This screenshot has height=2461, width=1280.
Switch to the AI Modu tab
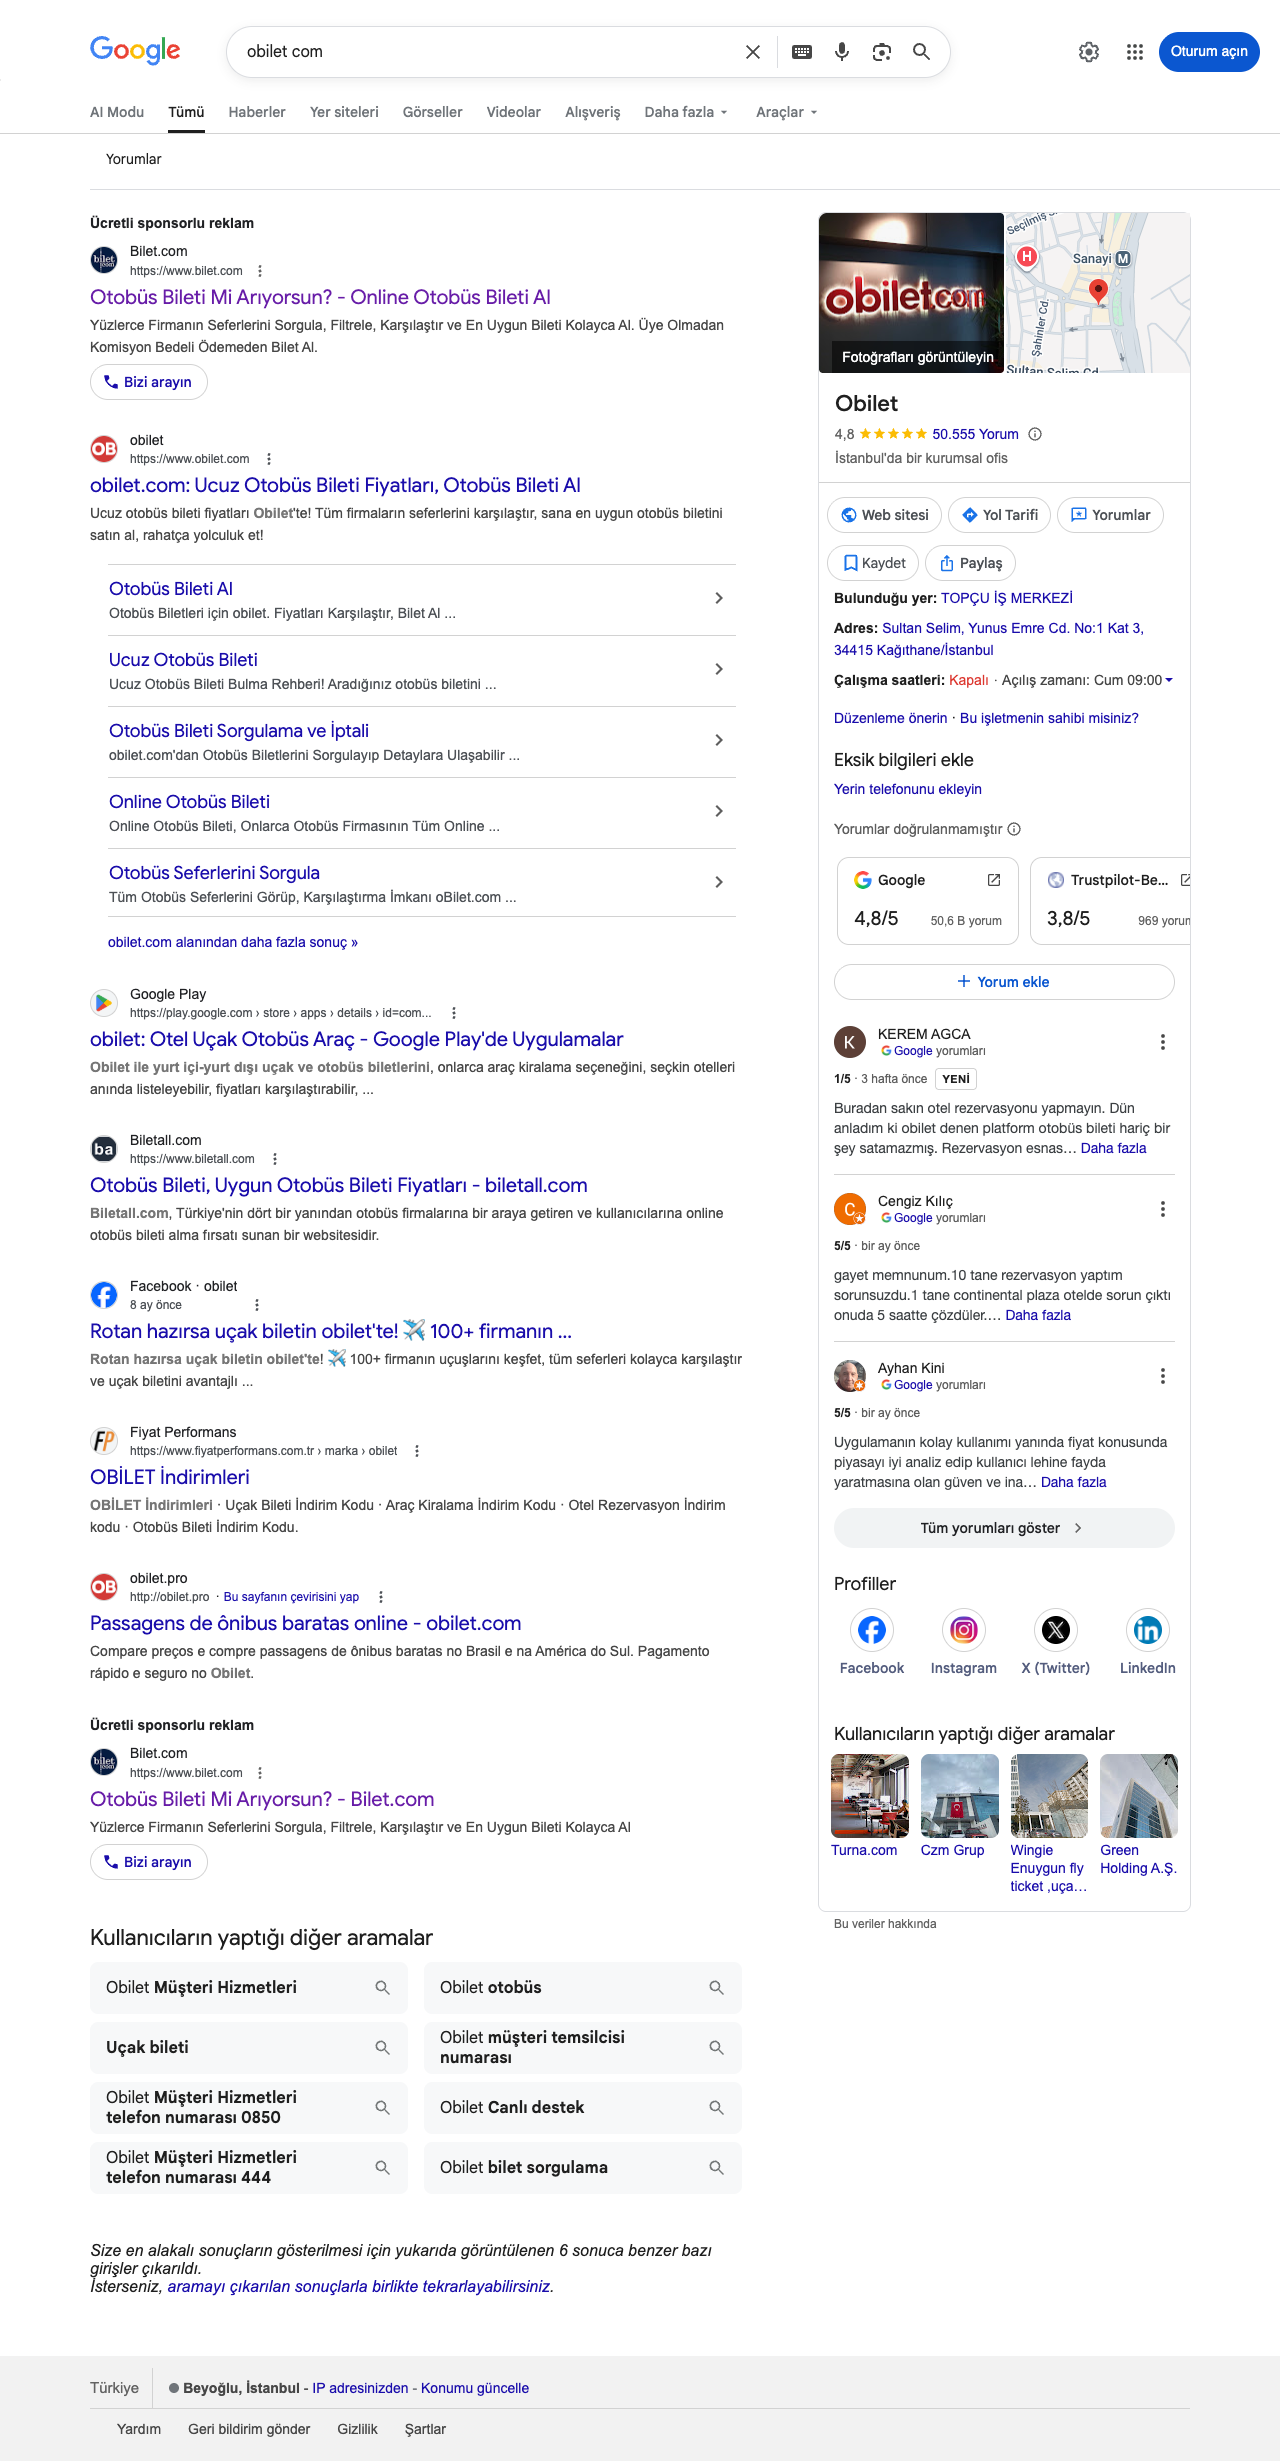click(x=117, y=112)
